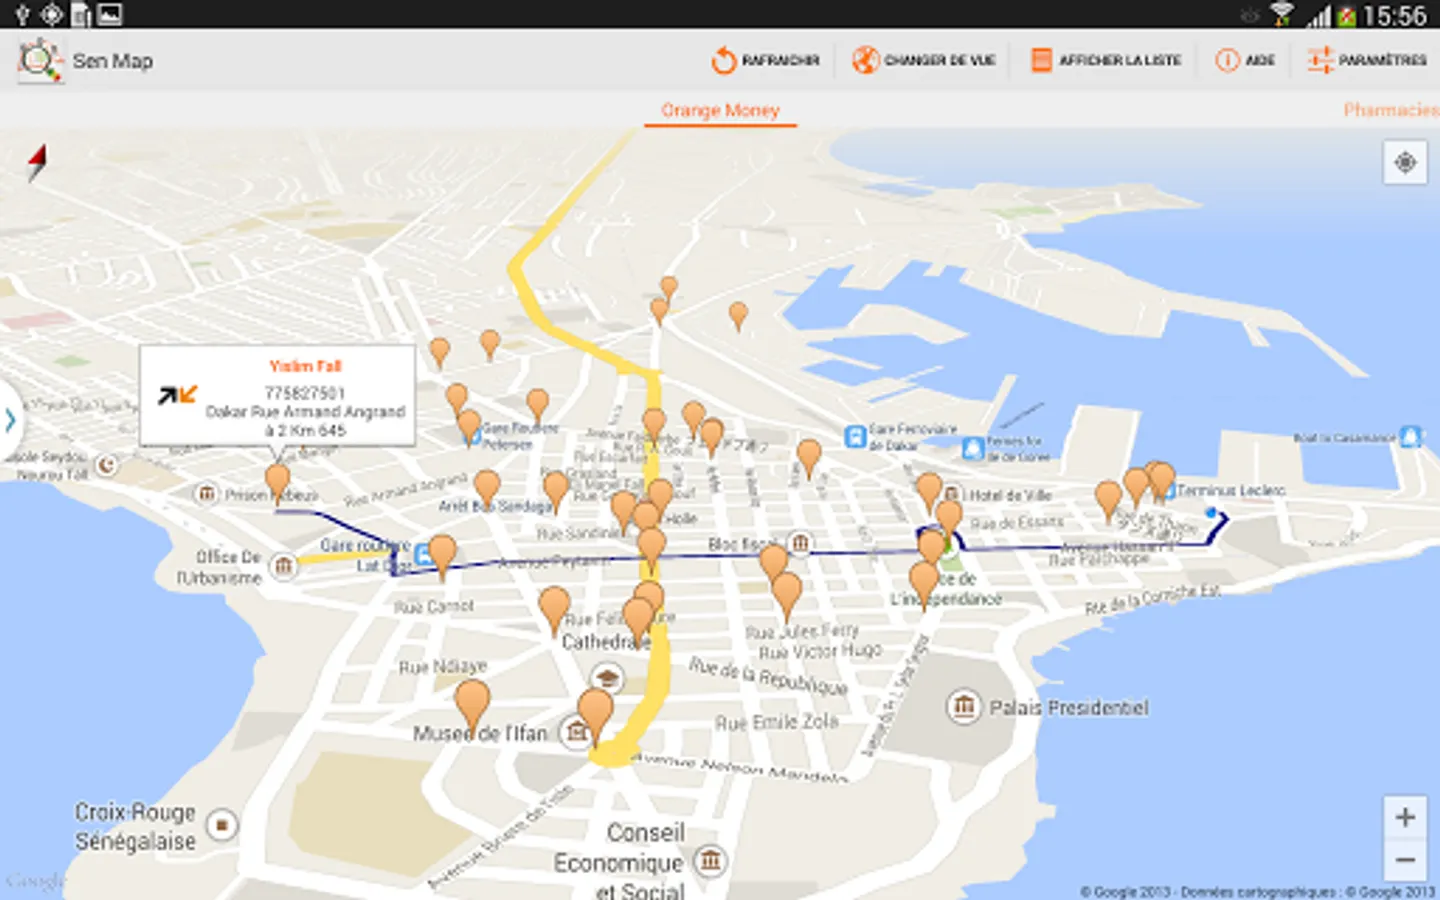Tap the Rue Emile Zola label

pos(777,722)
